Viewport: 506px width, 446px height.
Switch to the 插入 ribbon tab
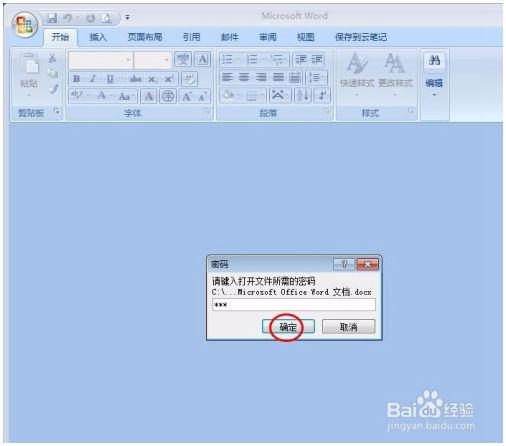click(98, 37)
